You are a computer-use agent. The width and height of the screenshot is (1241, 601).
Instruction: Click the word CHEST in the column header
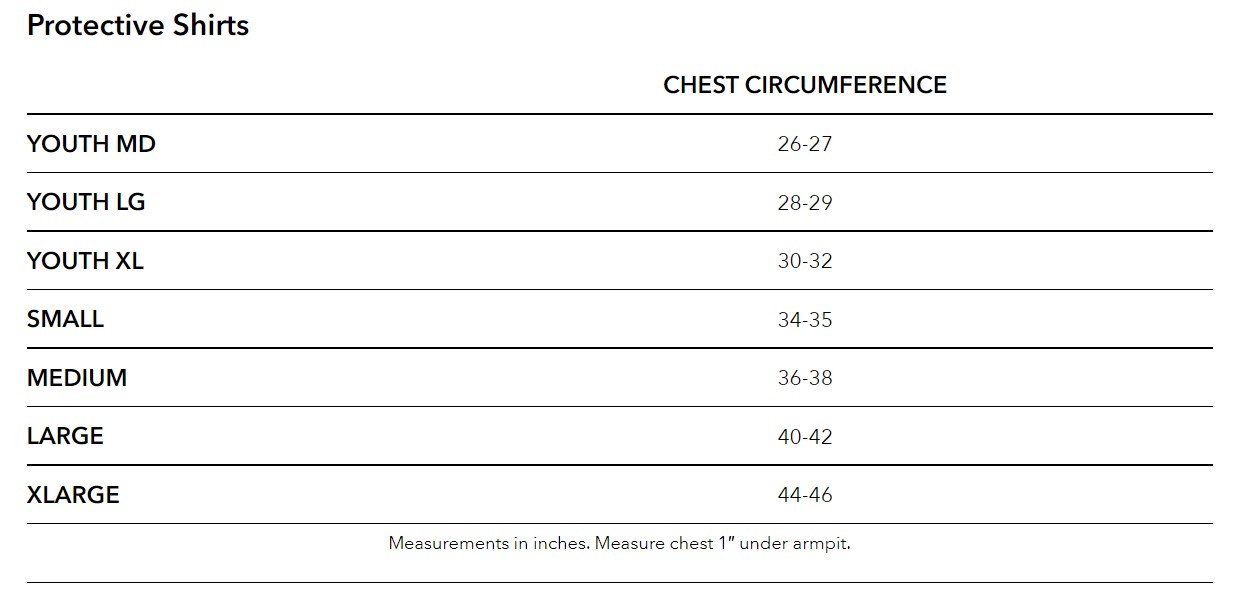click(x=701, y=85)
